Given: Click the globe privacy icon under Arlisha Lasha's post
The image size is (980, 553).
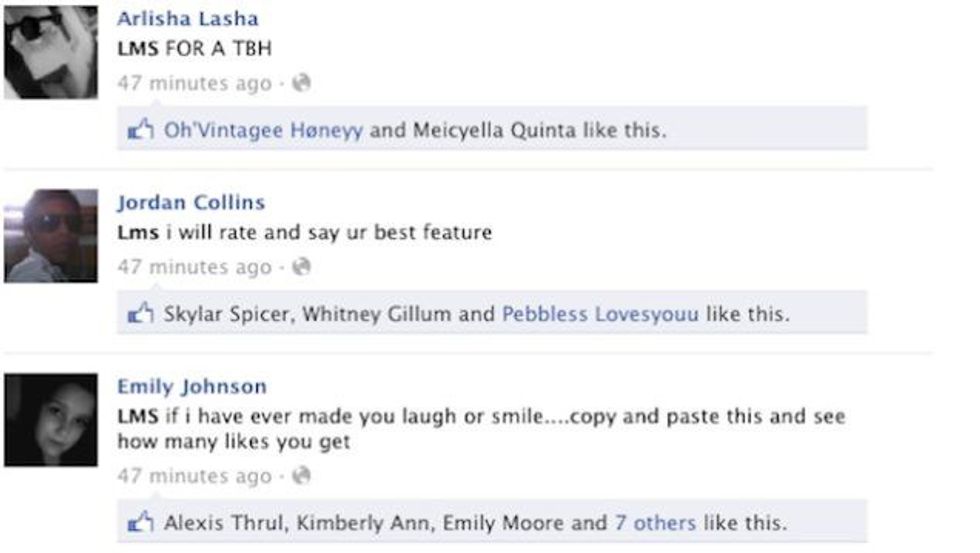Looking at the screenshot, I should pos(301,82).
